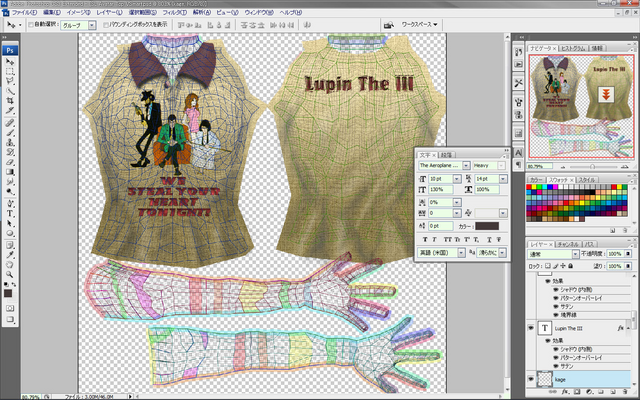Click the add layer mask icon

[x=577, y=392]
